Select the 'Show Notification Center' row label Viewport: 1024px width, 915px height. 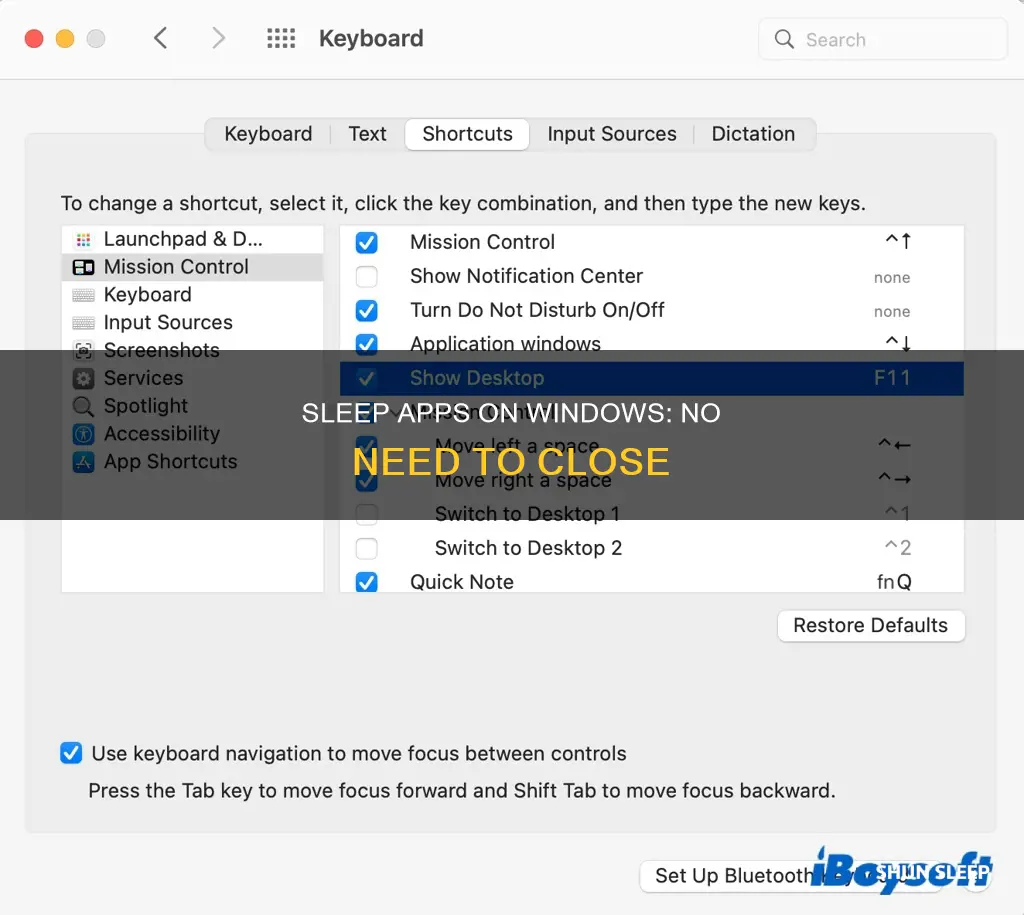tap(526, 276)
